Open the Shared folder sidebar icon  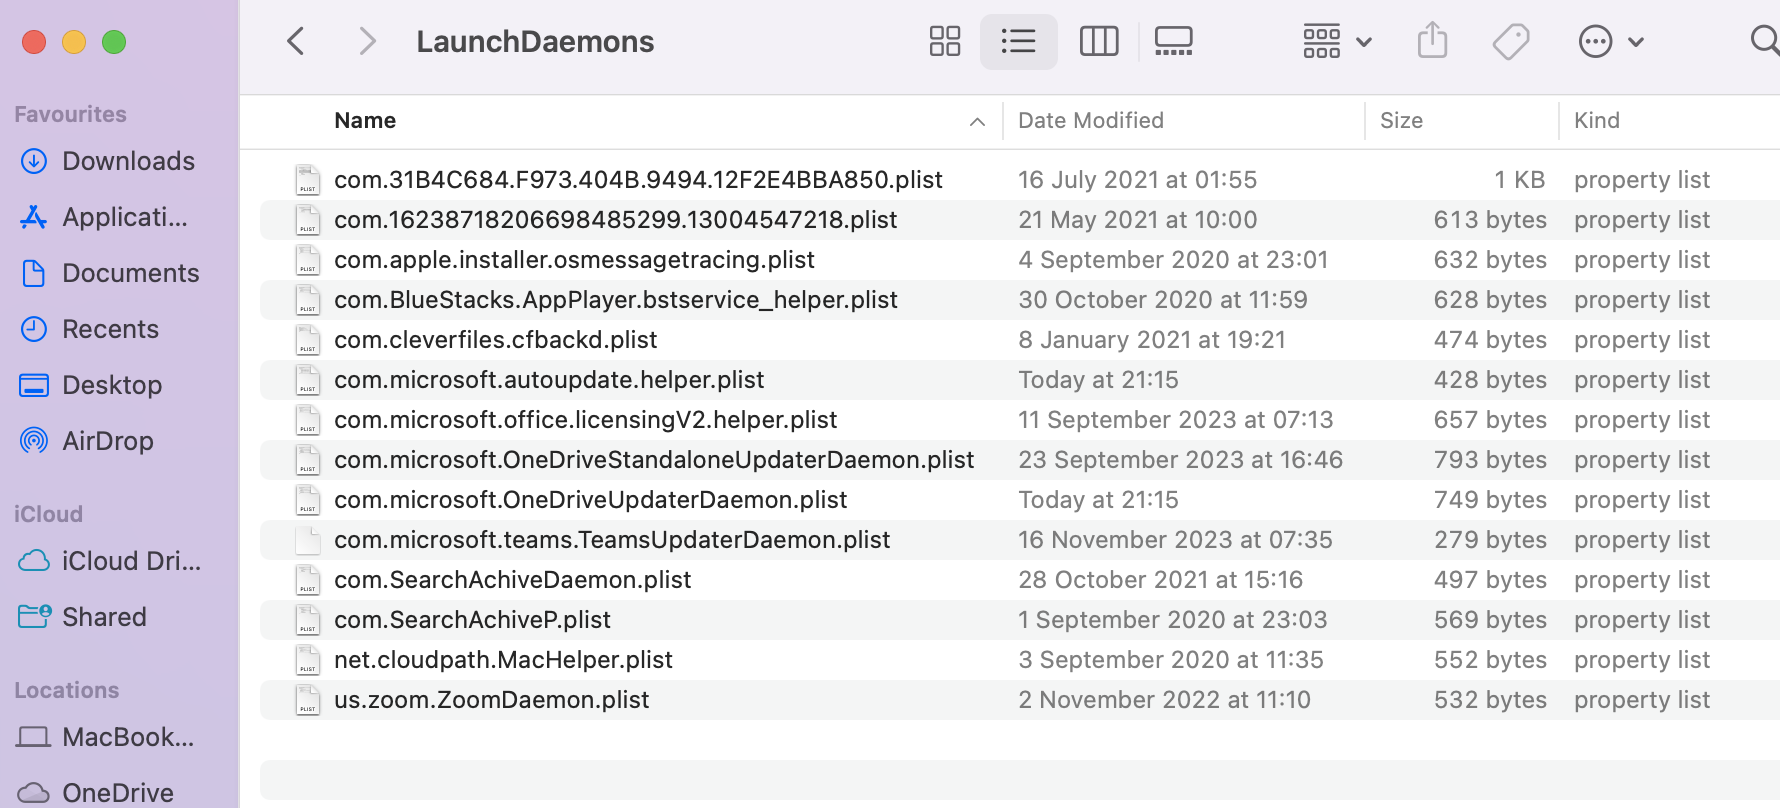coord(34,617)
